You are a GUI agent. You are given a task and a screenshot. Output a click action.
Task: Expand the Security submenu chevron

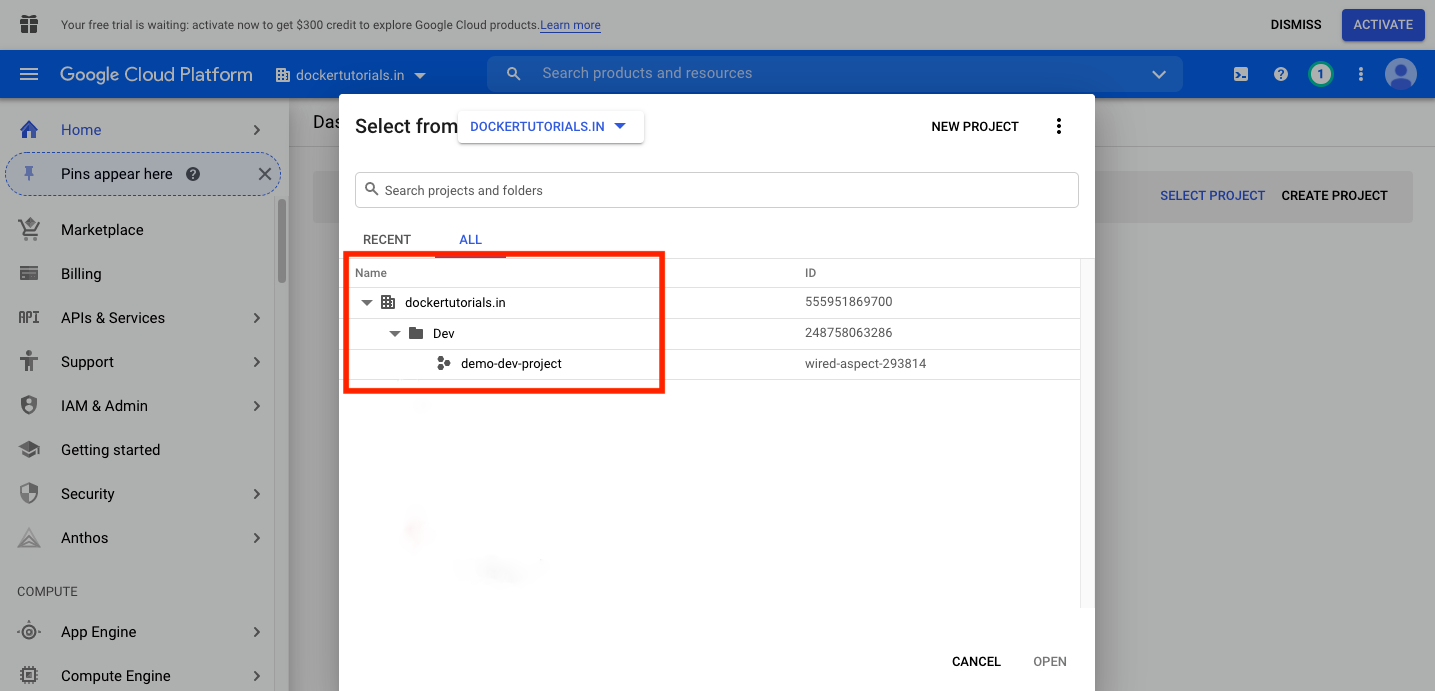coord(257,494)
